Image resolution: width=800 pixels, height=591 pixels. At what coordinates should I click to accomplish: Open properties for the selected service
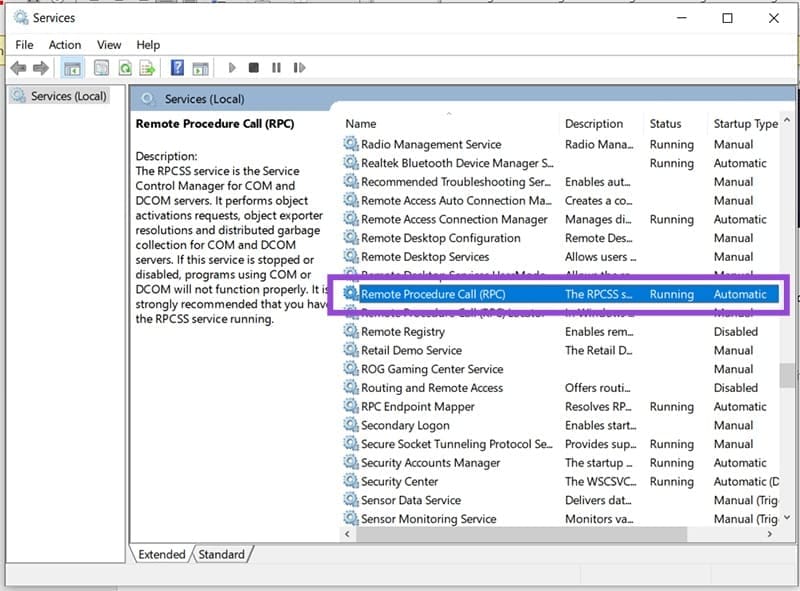(x=100, y=67)
